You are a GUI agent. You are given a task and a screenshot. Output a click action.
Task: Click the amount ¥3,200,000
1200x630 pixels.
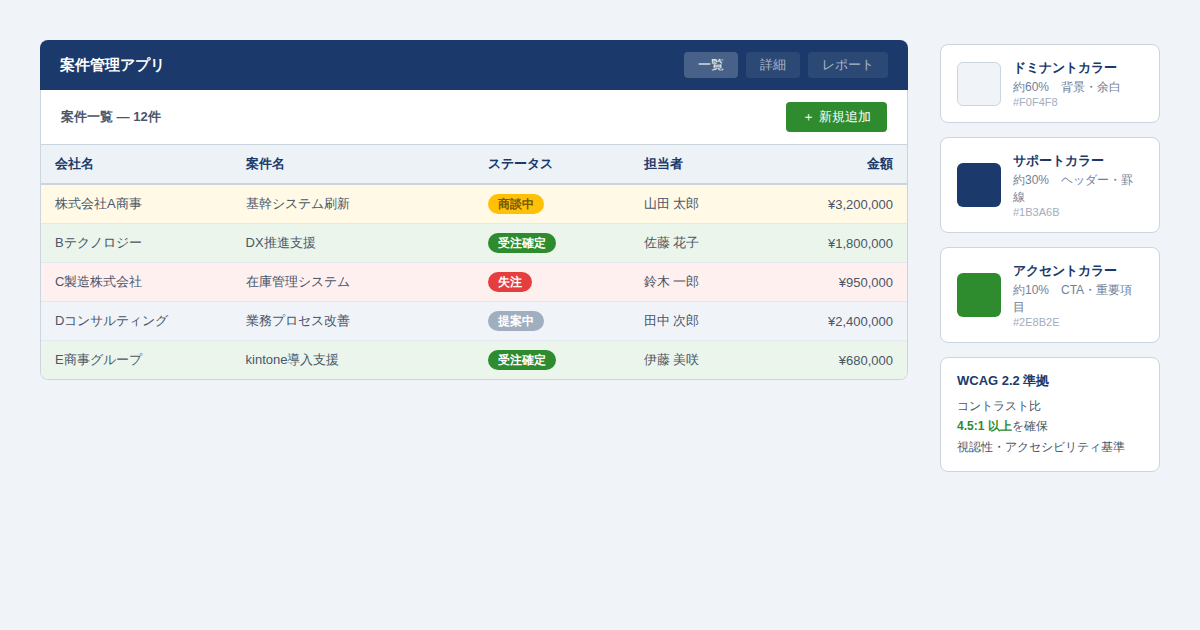click(860, 204)
